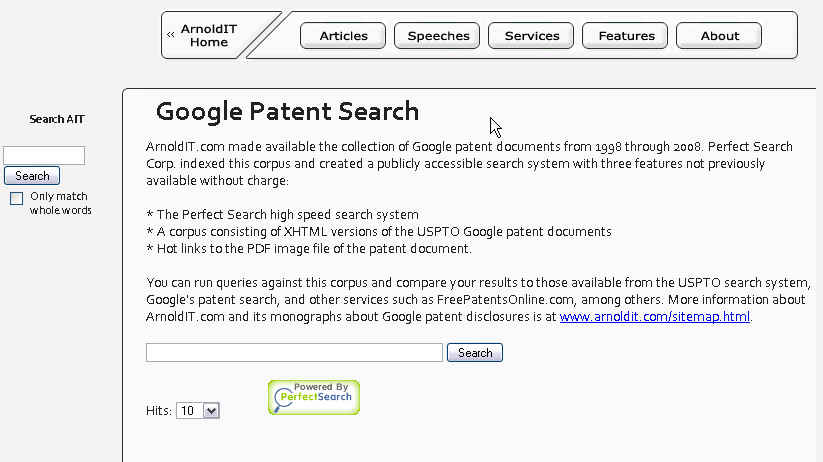
Task: Click the Search AIT sidebar label
Action: pos(57,119)
